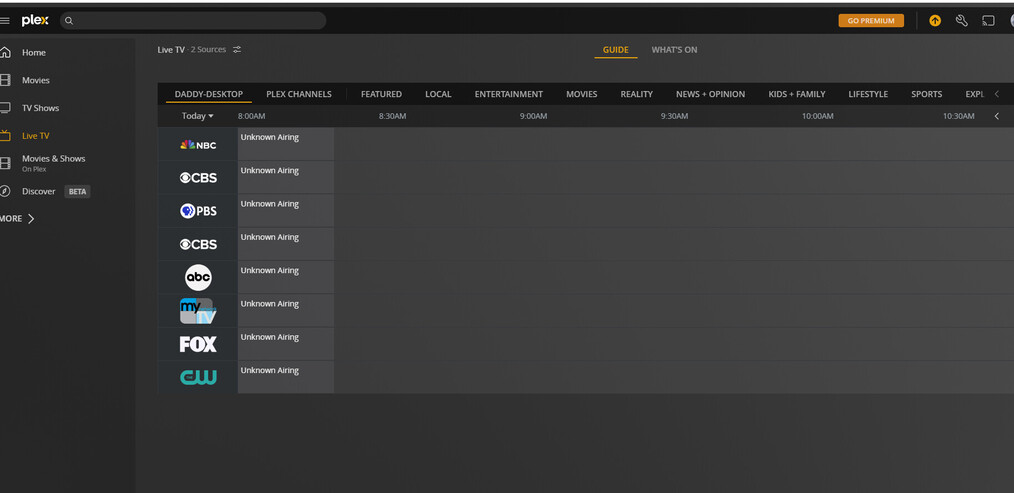Screen dimensions: 1014x493
Task: Click the Discover compass icon
Action: pos(5,191)
